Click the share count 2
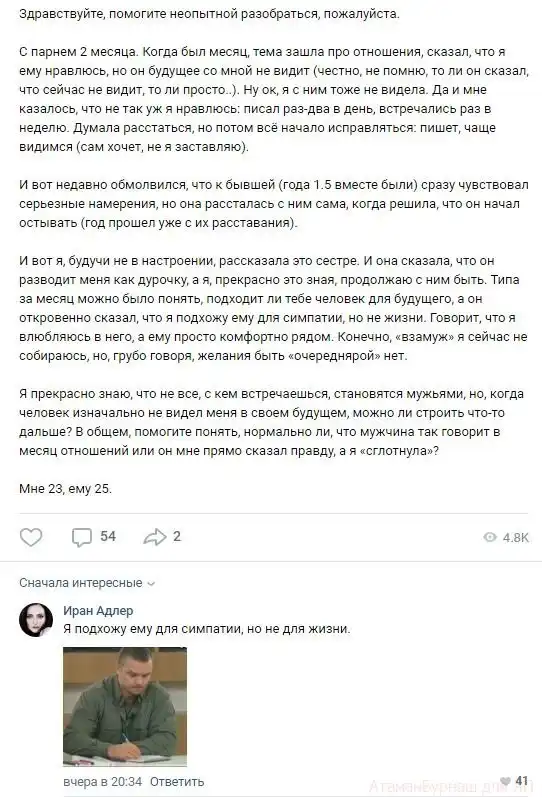The height and width of the screenshot is (797, 542). coord(177,536)
